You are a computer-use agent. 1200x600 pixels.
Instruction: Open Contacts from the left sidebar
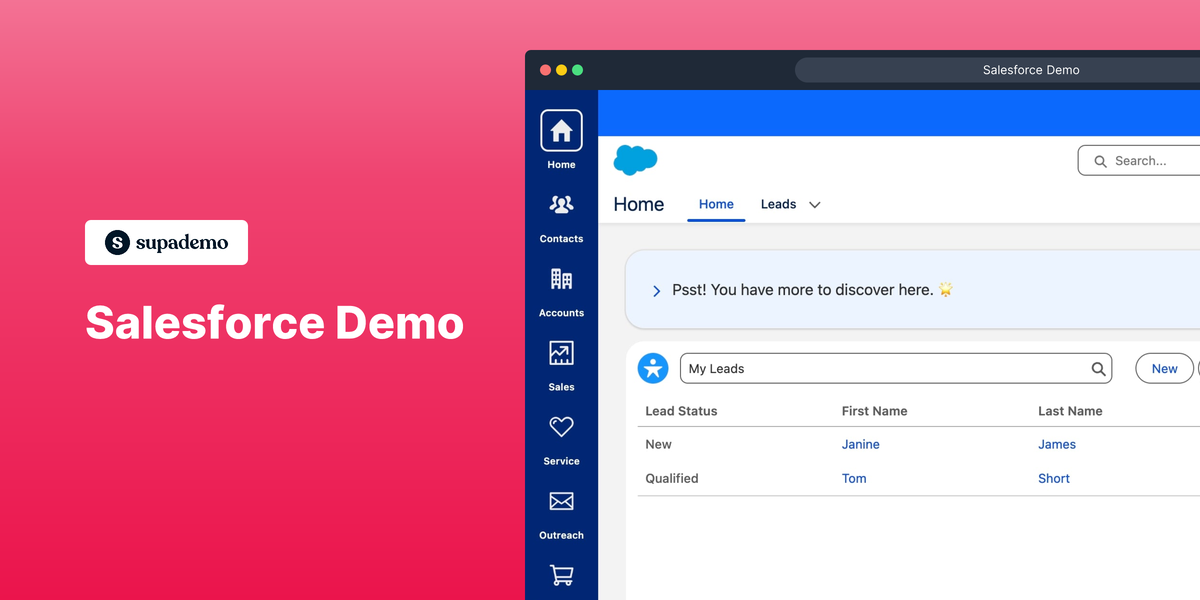(x=561, y=206)
